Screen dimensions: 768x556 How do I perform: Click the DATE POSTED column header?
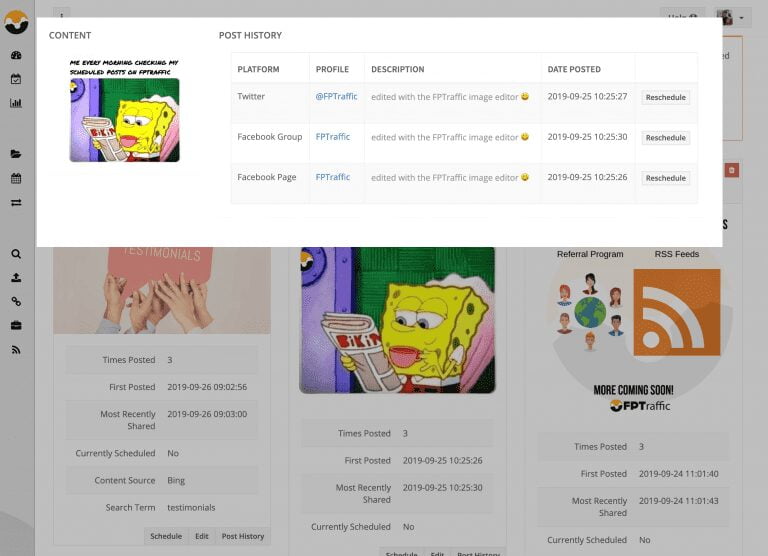tap(574, 69)
